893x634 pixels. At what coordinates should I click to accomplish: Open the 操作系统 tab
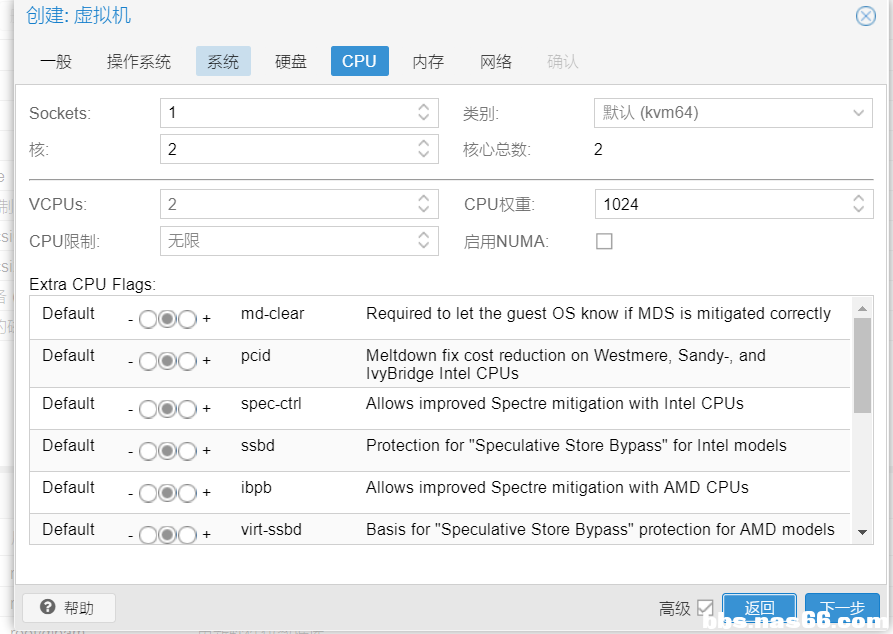pos(139,61)
